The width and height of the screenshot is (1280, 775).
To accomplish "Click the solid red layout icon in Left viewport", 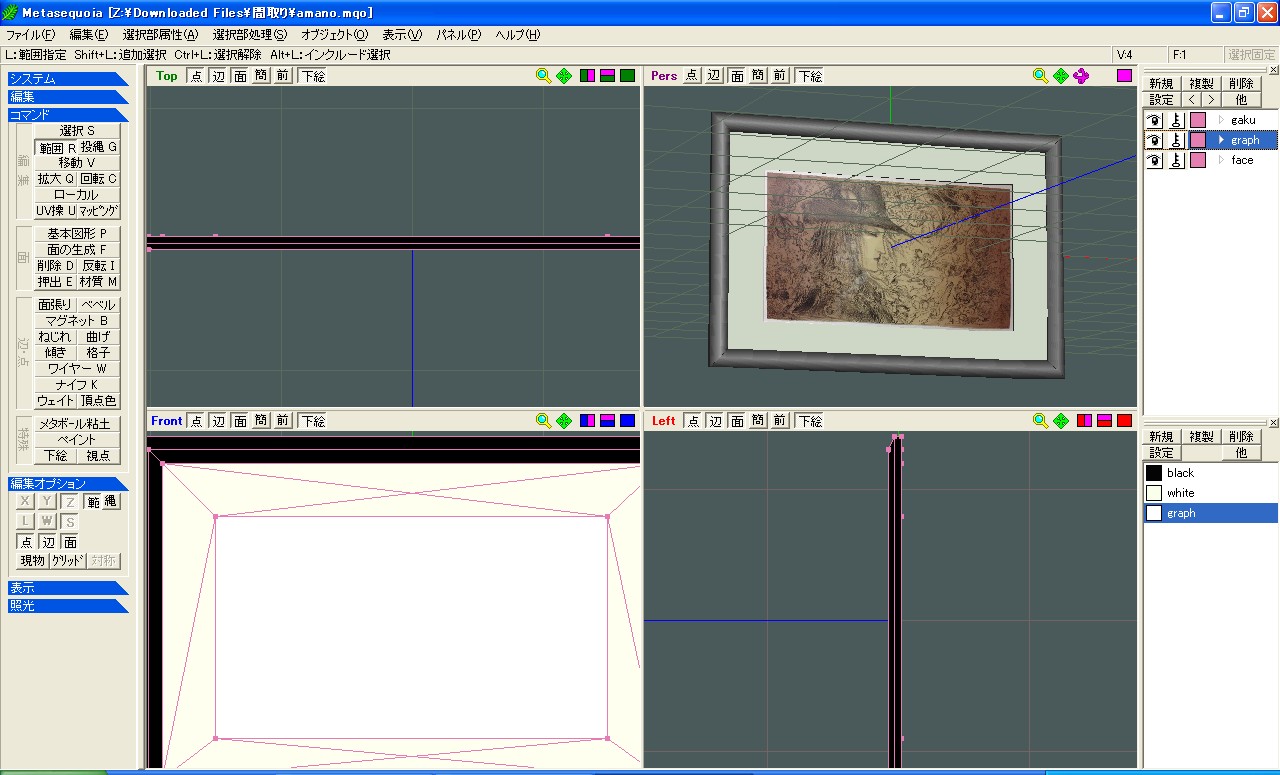I will pyautogui.click(x=1125, y=421).
